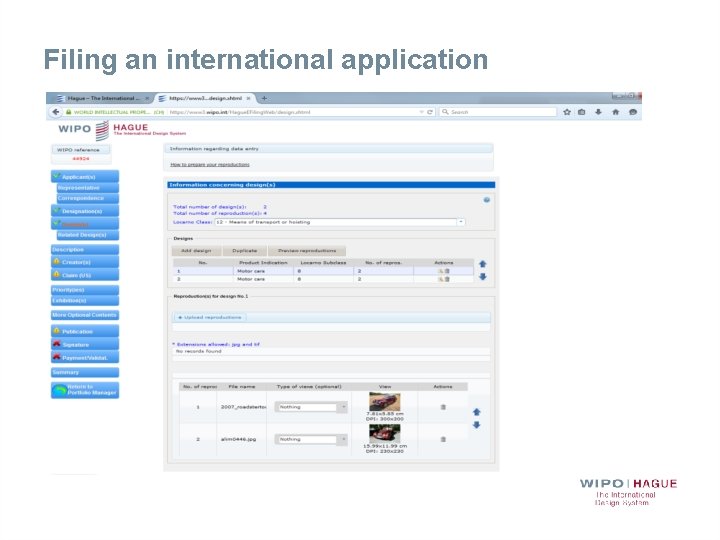Click the 2007_roadster car thumbnail
The height and width of the screenshot is (540, 720).
coord(385,402)
